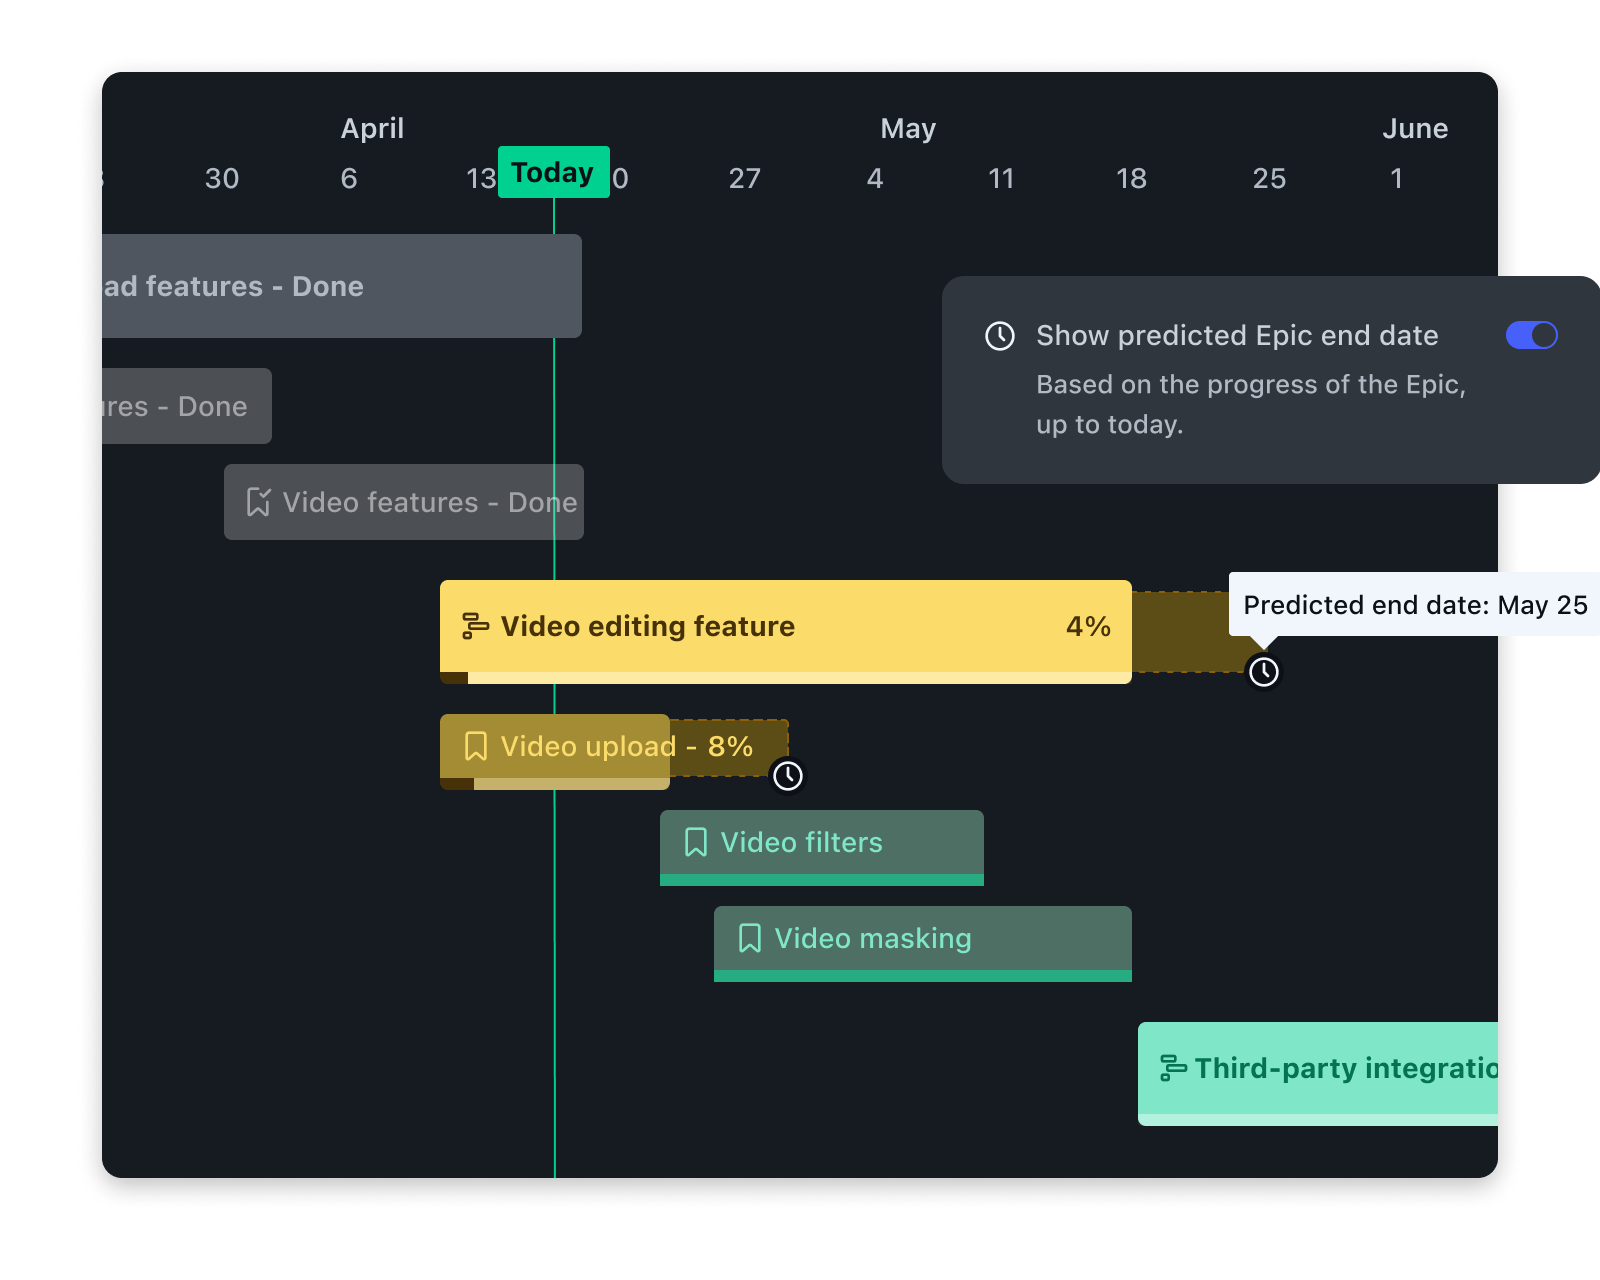Click the bookmark icon on Video masking

(x=748, y=938)
